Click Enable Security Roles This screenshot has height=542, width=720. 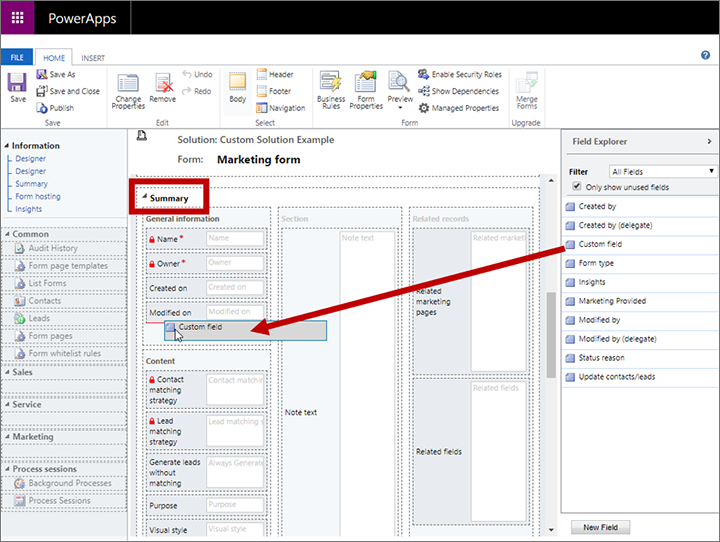[x=460, y=74]
